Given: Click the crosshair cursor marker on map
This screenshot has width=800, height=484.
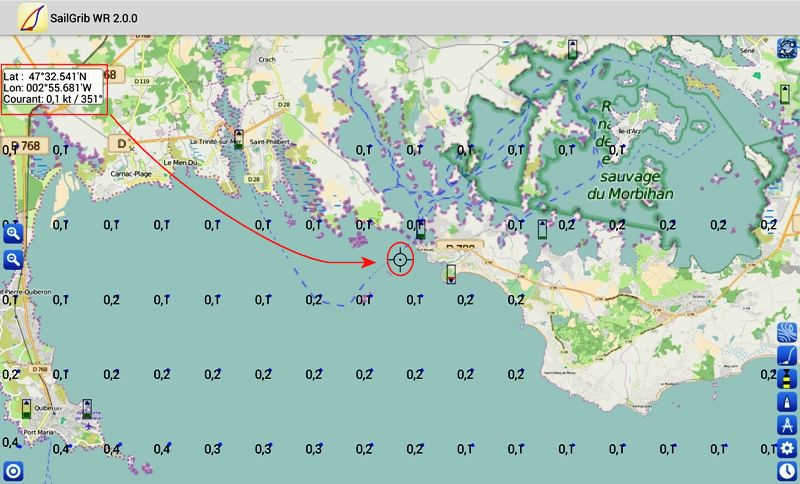Looking at the screenshot, I should point(401,260).
